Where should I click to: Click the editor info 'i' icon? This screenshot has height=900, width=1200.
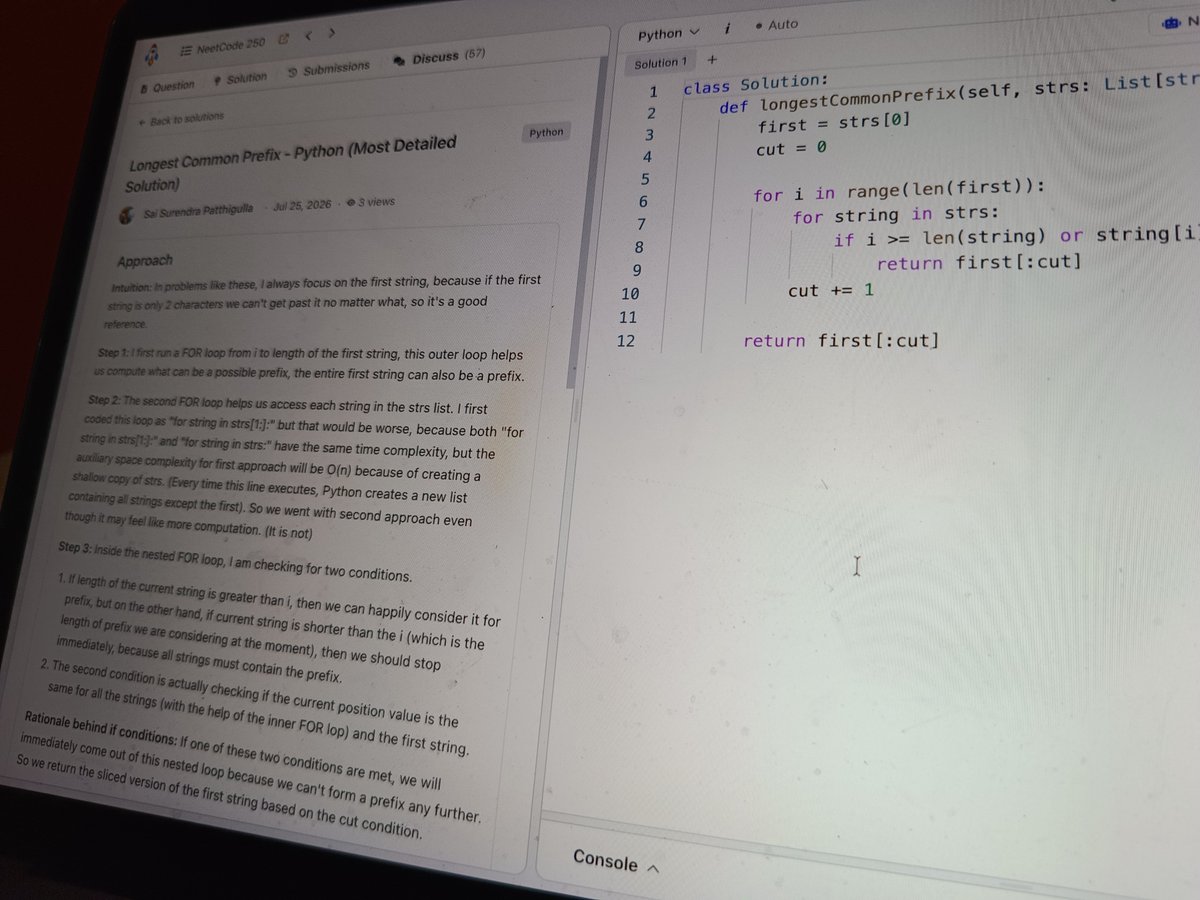pos(727,29)
